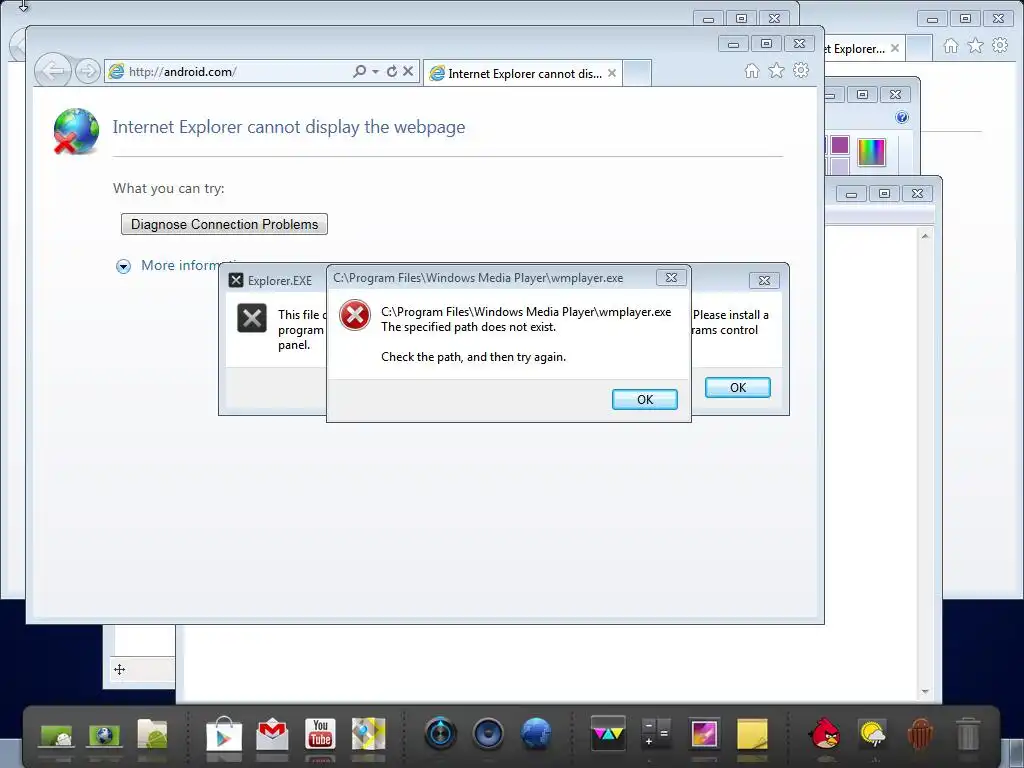Pick the light lavender color swatch

click(840, 166)
